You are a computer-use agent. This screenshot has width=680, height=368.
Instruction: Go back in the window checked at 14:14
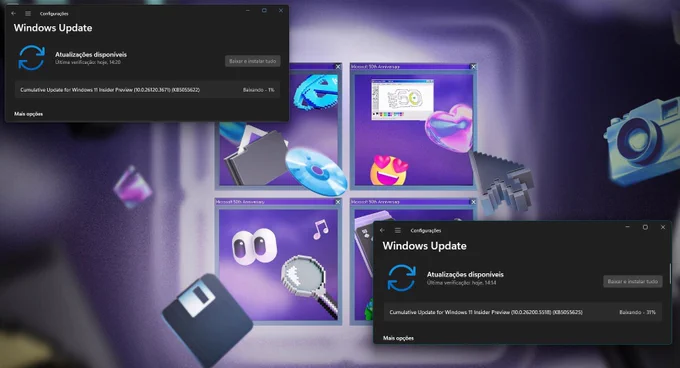382,231
